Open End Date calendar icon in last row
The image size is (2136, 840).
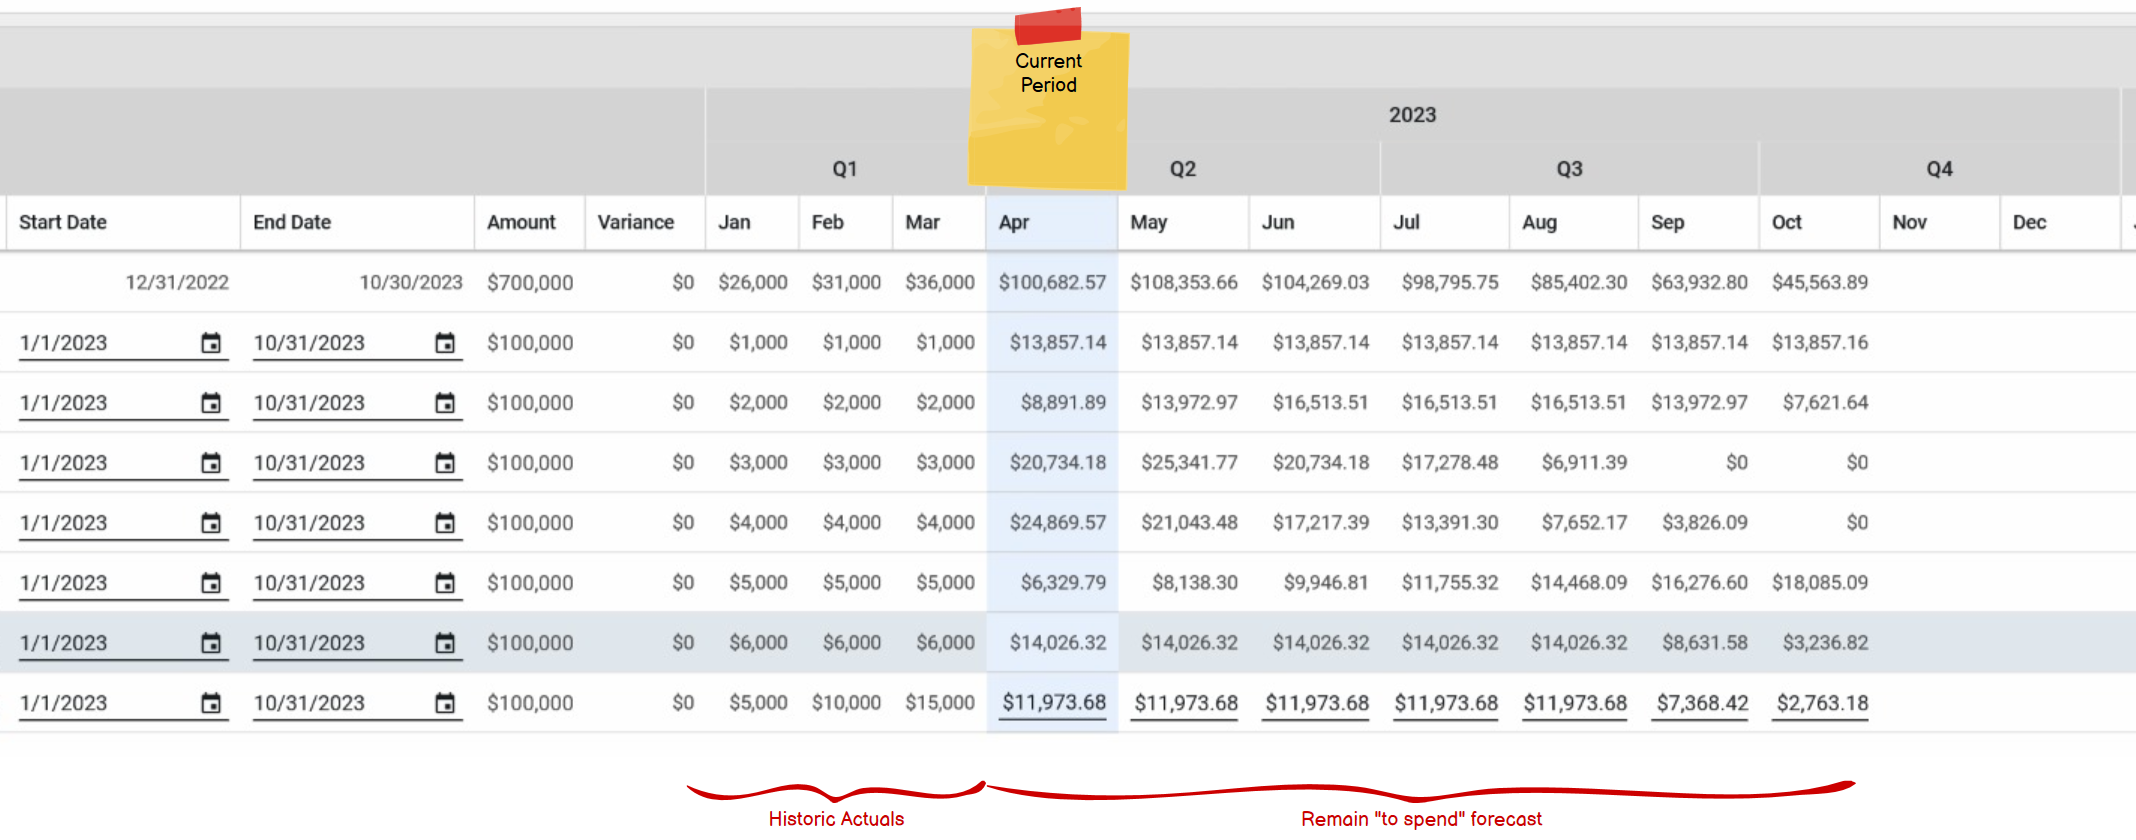coord(444,703)
